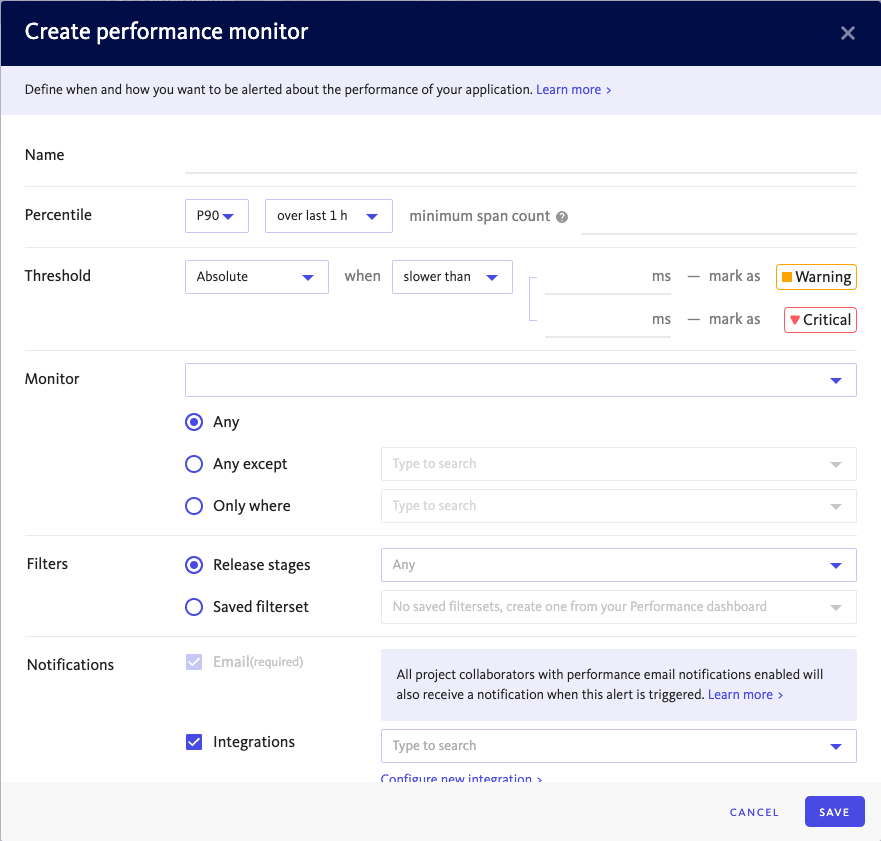Click into the Name input field
The image size is (881, 841).
coord(520,157)
